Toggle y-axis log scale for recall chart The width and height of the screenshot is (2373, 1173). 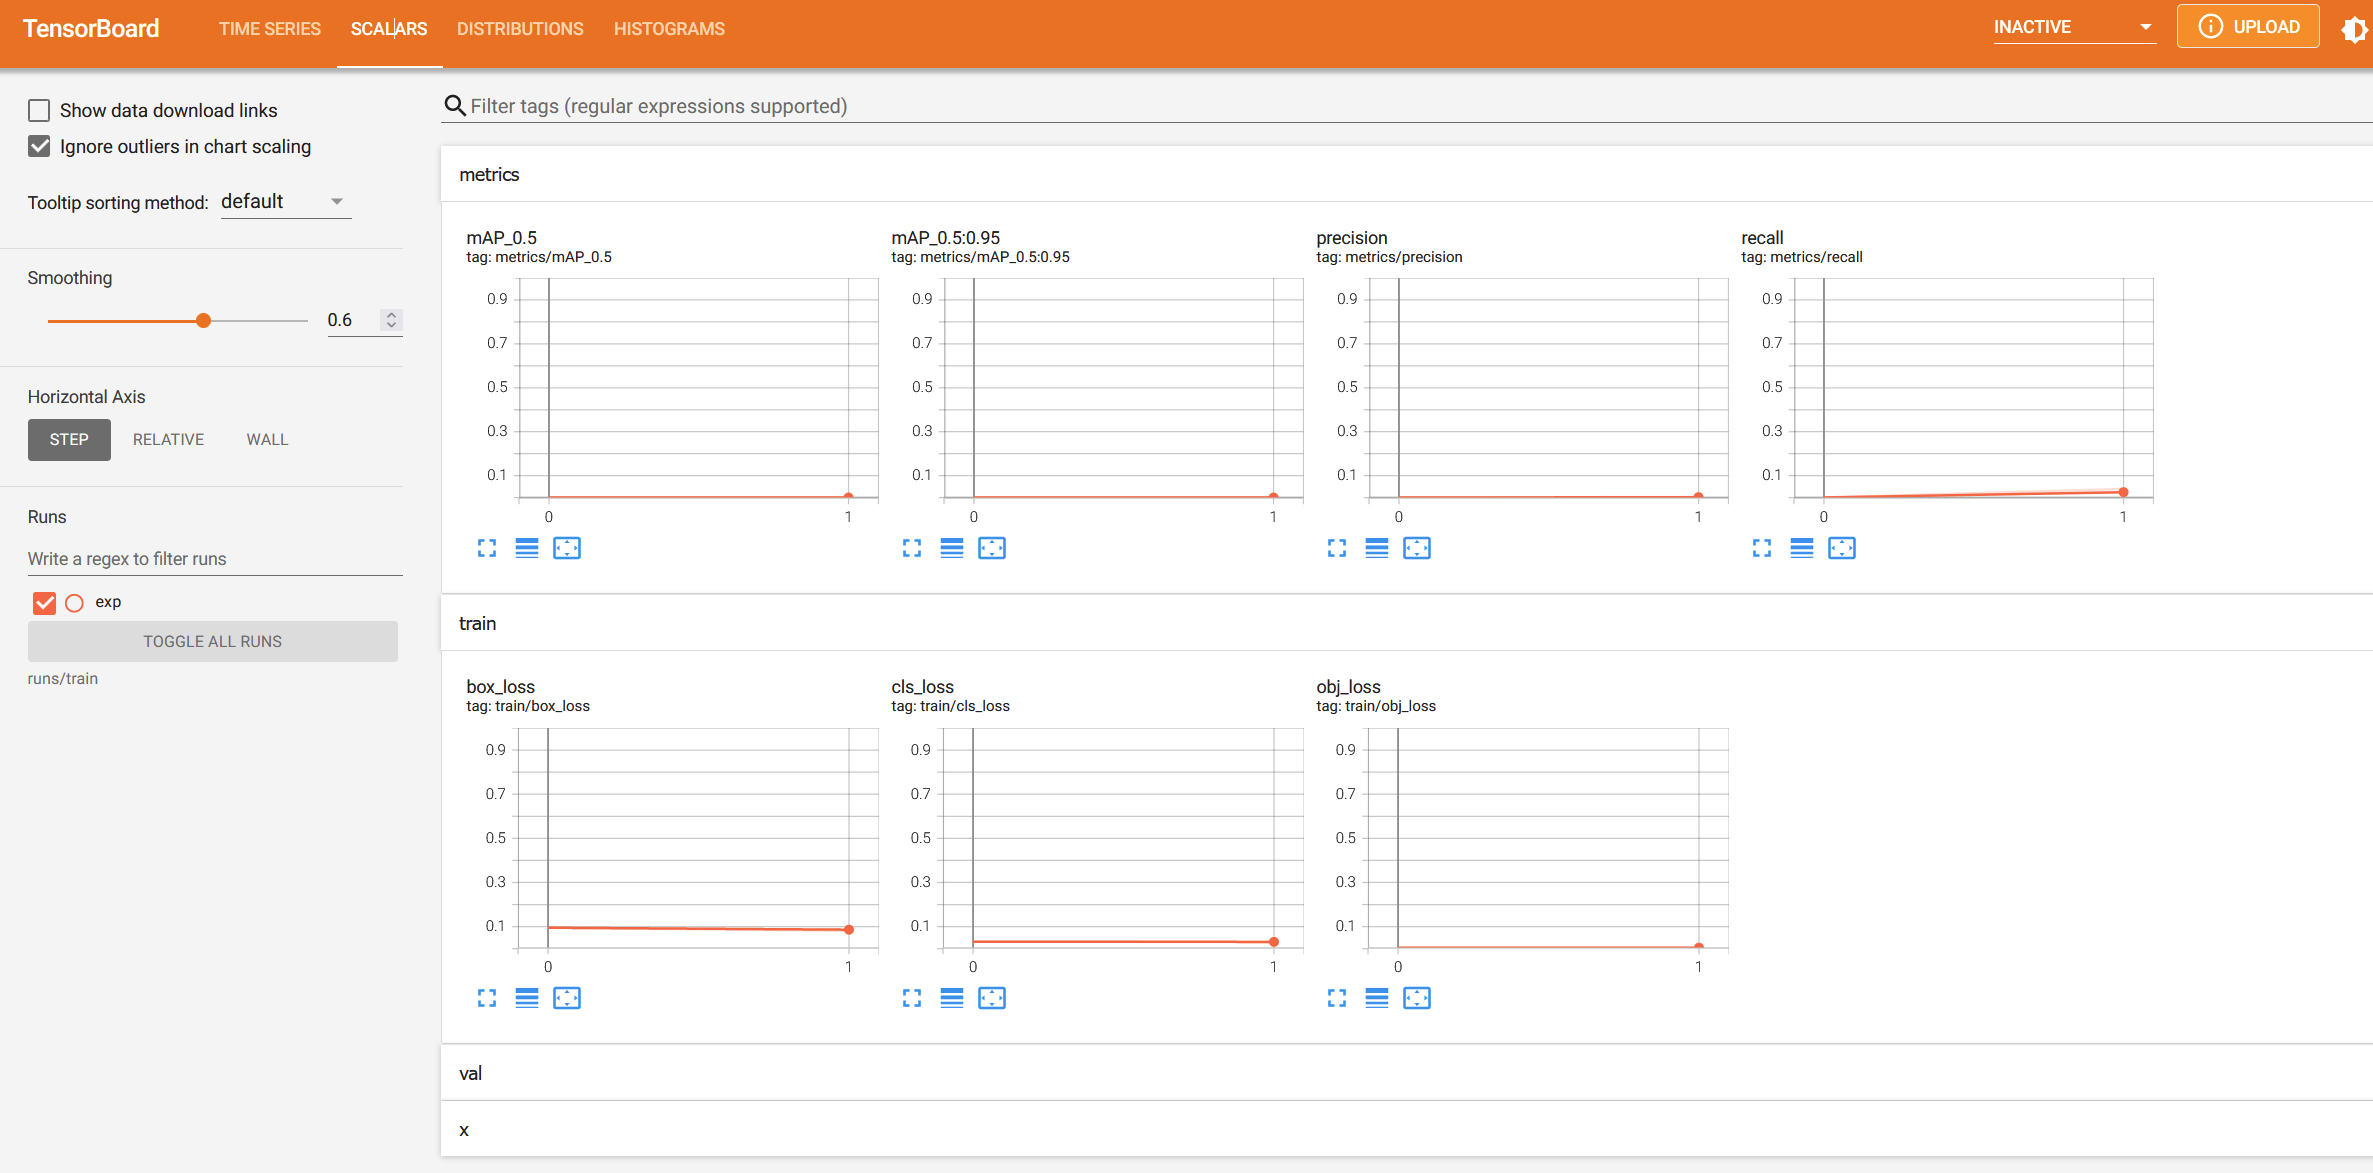coord(1802,548)
